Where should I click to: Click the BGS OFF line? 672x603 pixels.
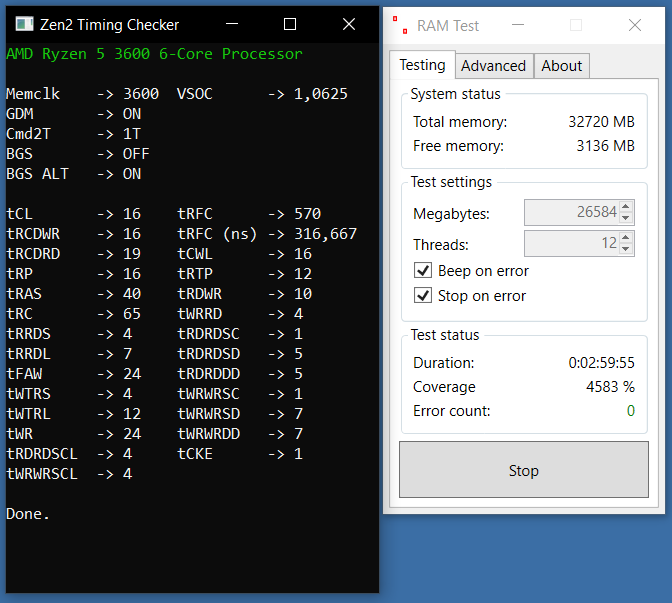[x=78, y=154]
